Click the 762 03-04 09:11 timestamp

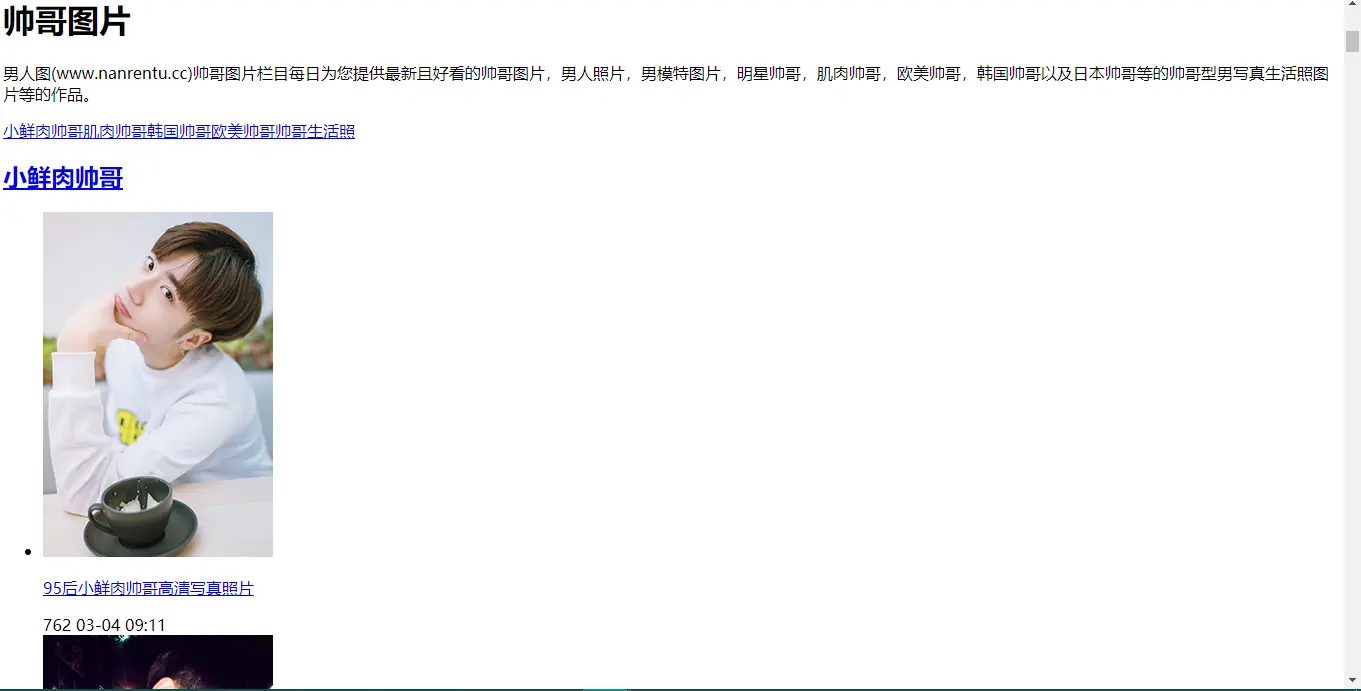pos(104,624)
